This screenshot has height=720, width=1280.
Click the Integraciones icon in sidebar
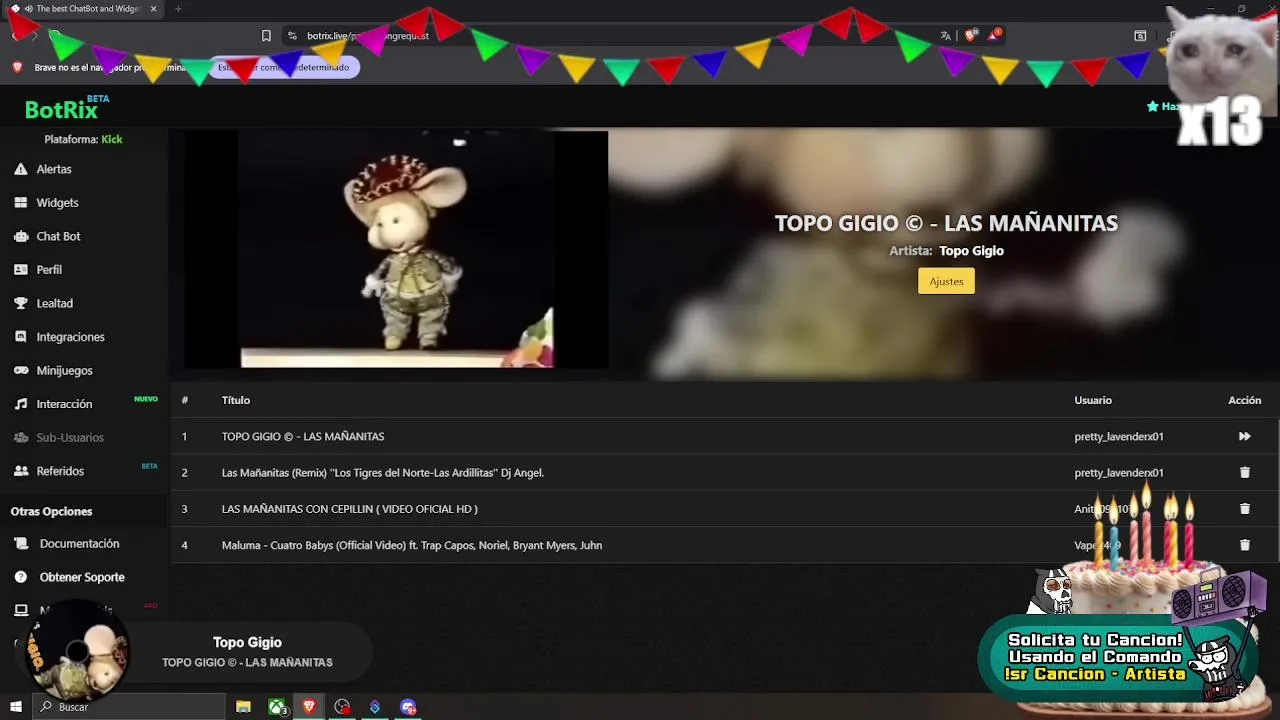click(20, 337)
